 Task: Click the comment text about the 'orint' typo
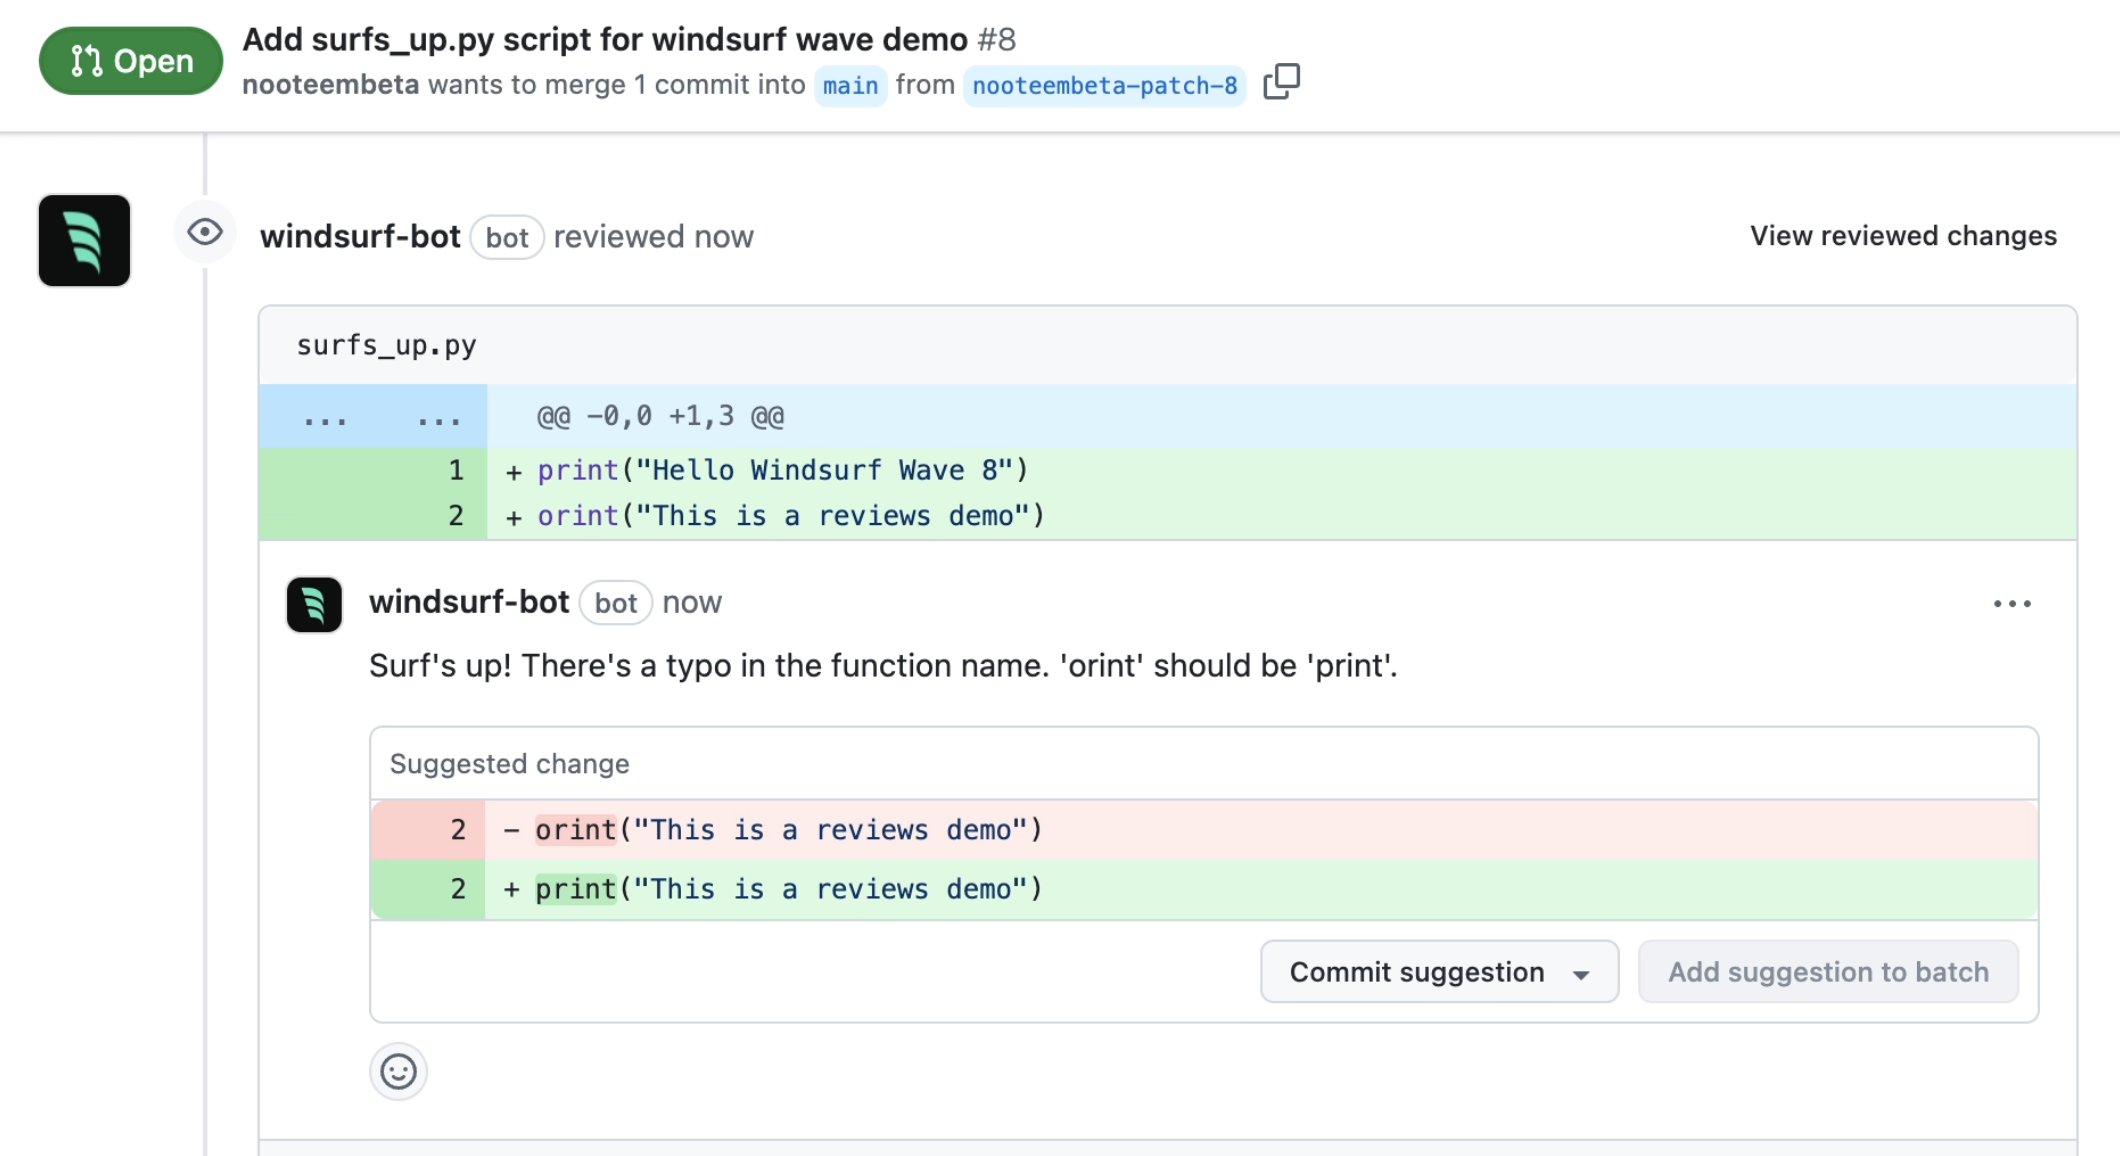tap(883, 666)
